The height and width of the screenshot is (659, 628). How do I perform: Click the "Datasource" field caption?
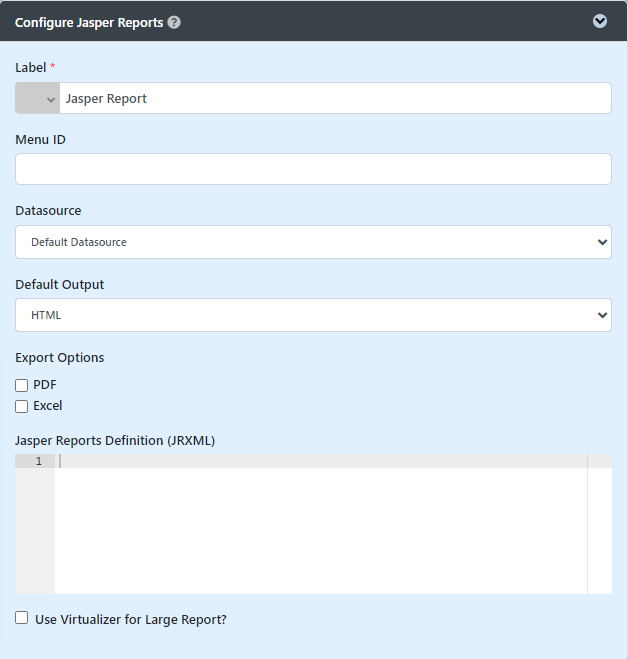pos(48,211)
